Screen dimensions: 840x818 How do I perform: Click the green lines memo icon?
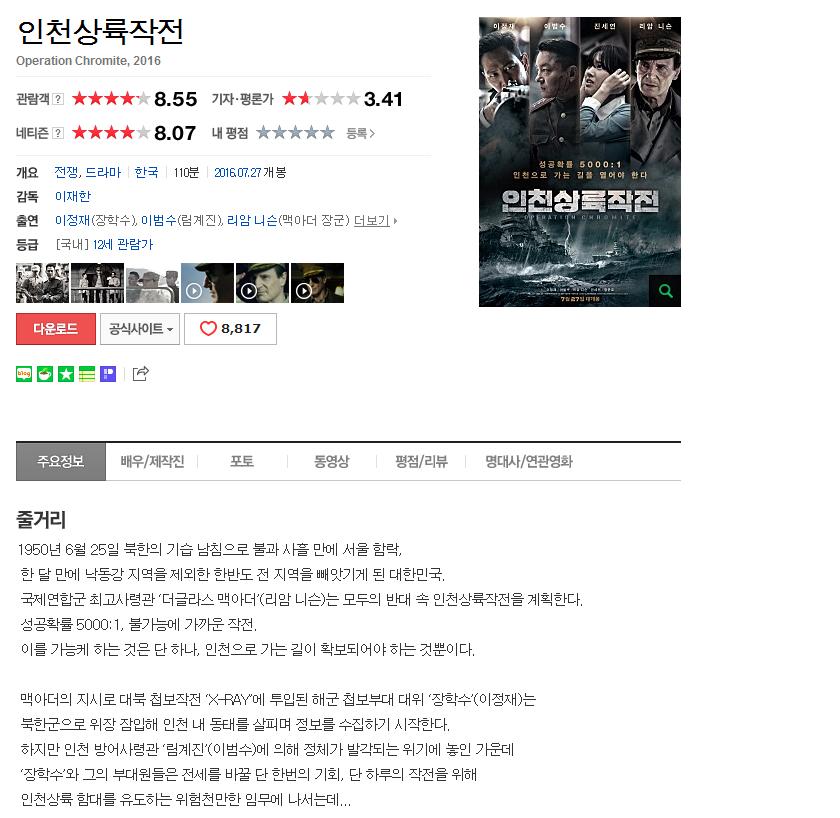click(87, 374)
